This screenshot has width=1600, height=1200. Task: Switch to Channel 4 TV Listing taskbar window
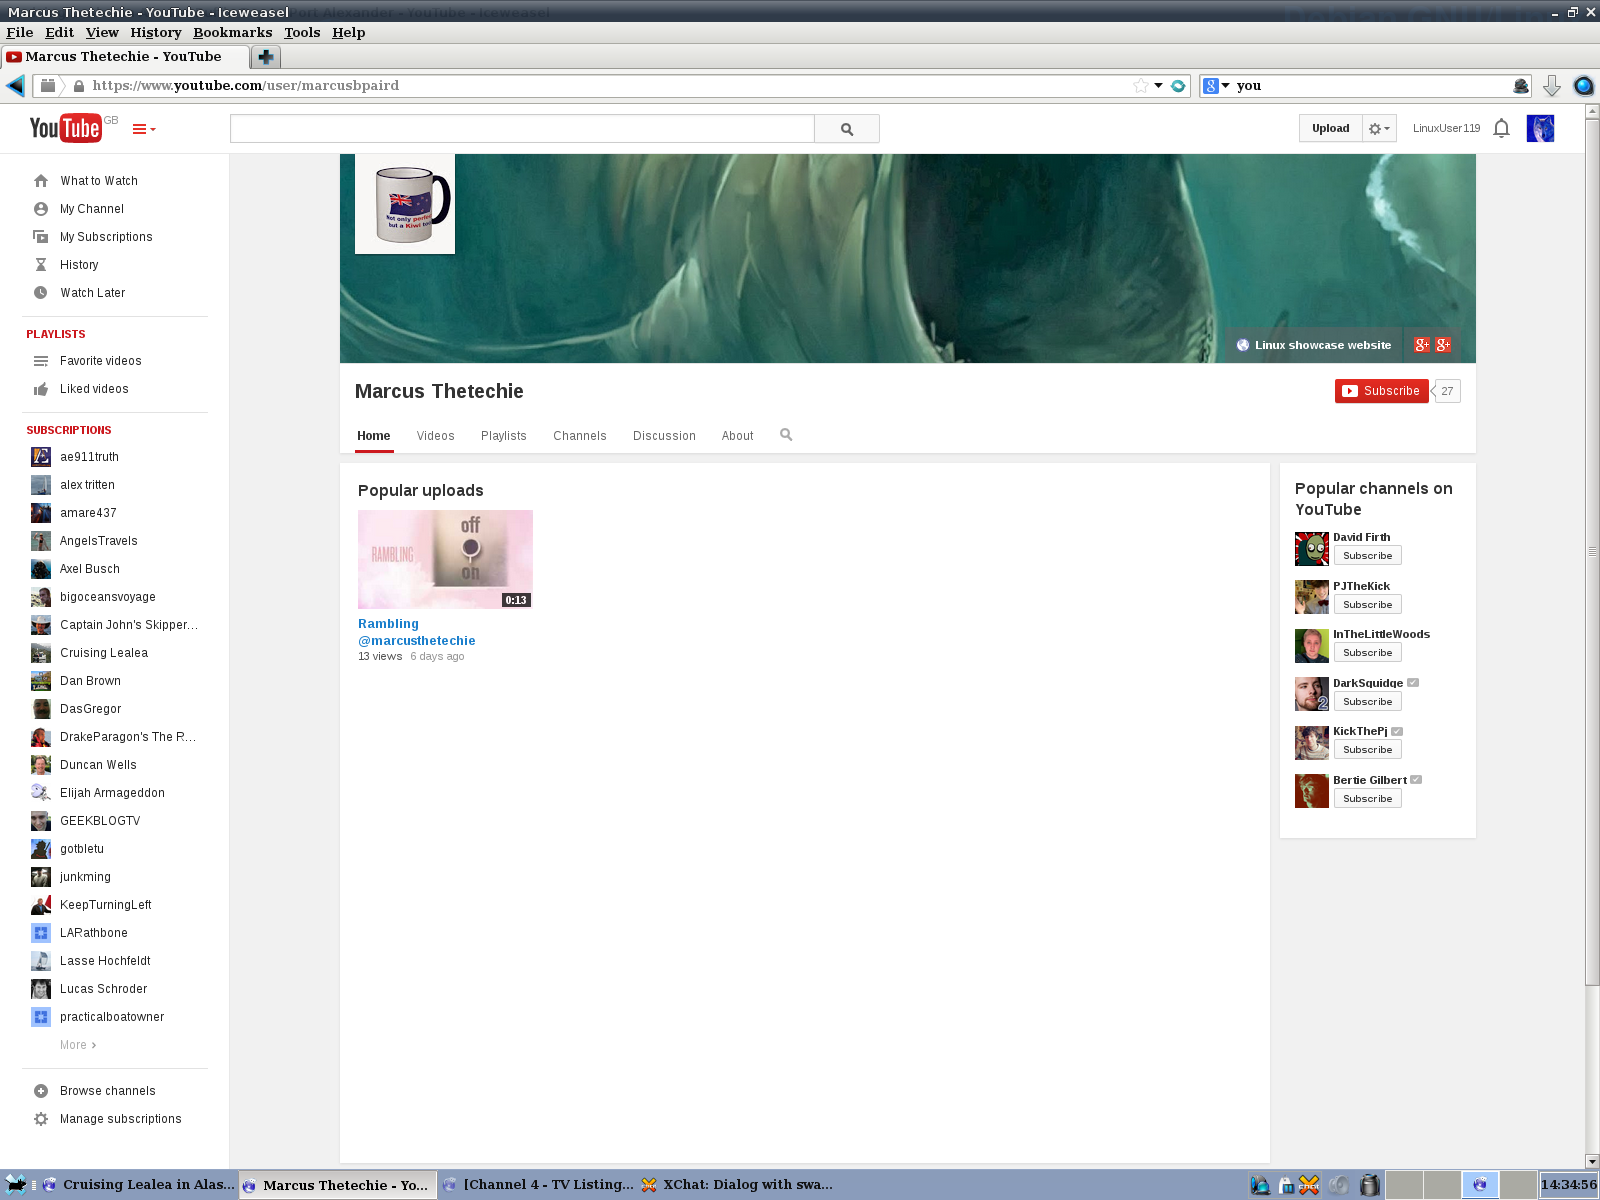tap(538, 1185)
